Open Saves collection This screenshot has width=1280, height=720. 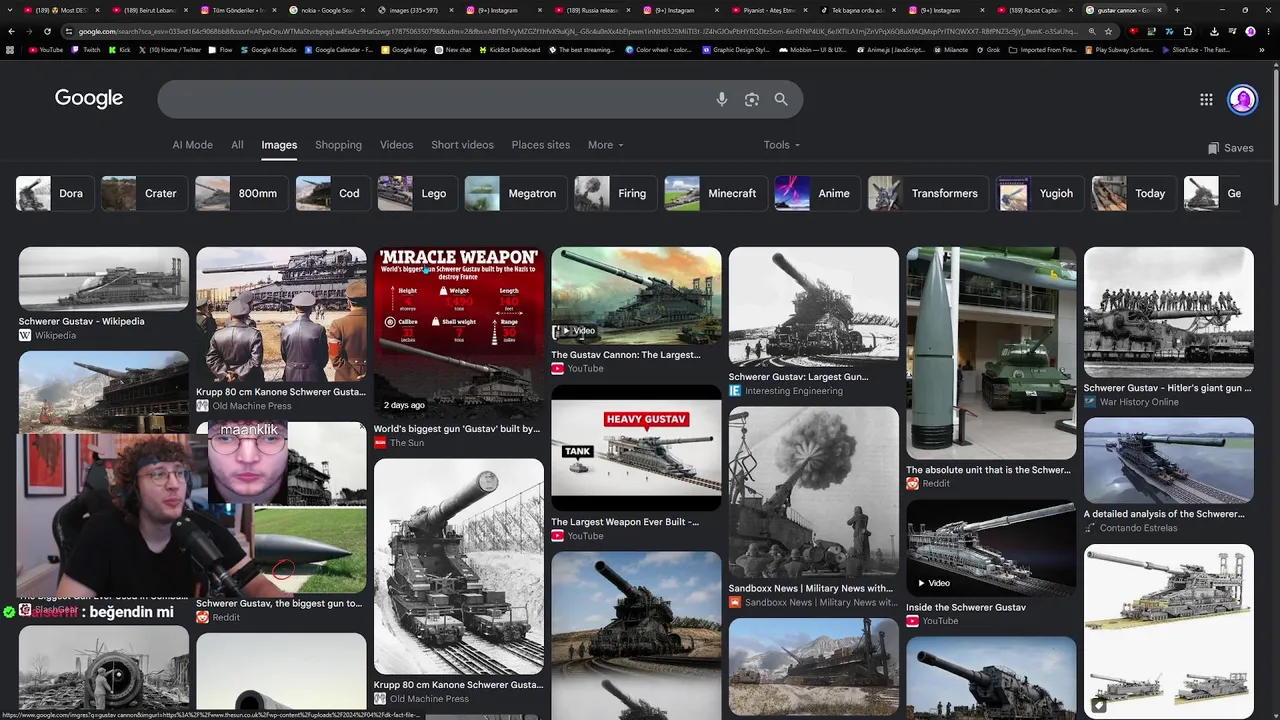point(1230,148)
